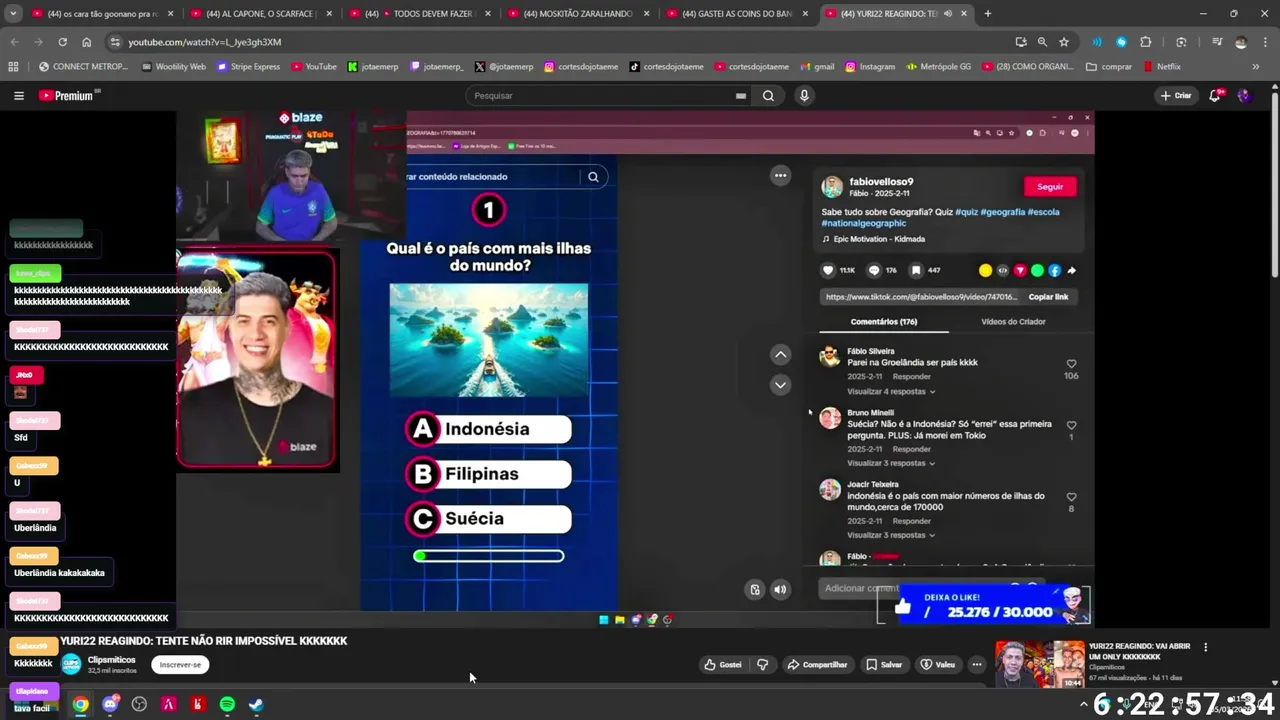
Task: Click the Seguir follow button in TikTok panel
Action: pos(1050,187)
